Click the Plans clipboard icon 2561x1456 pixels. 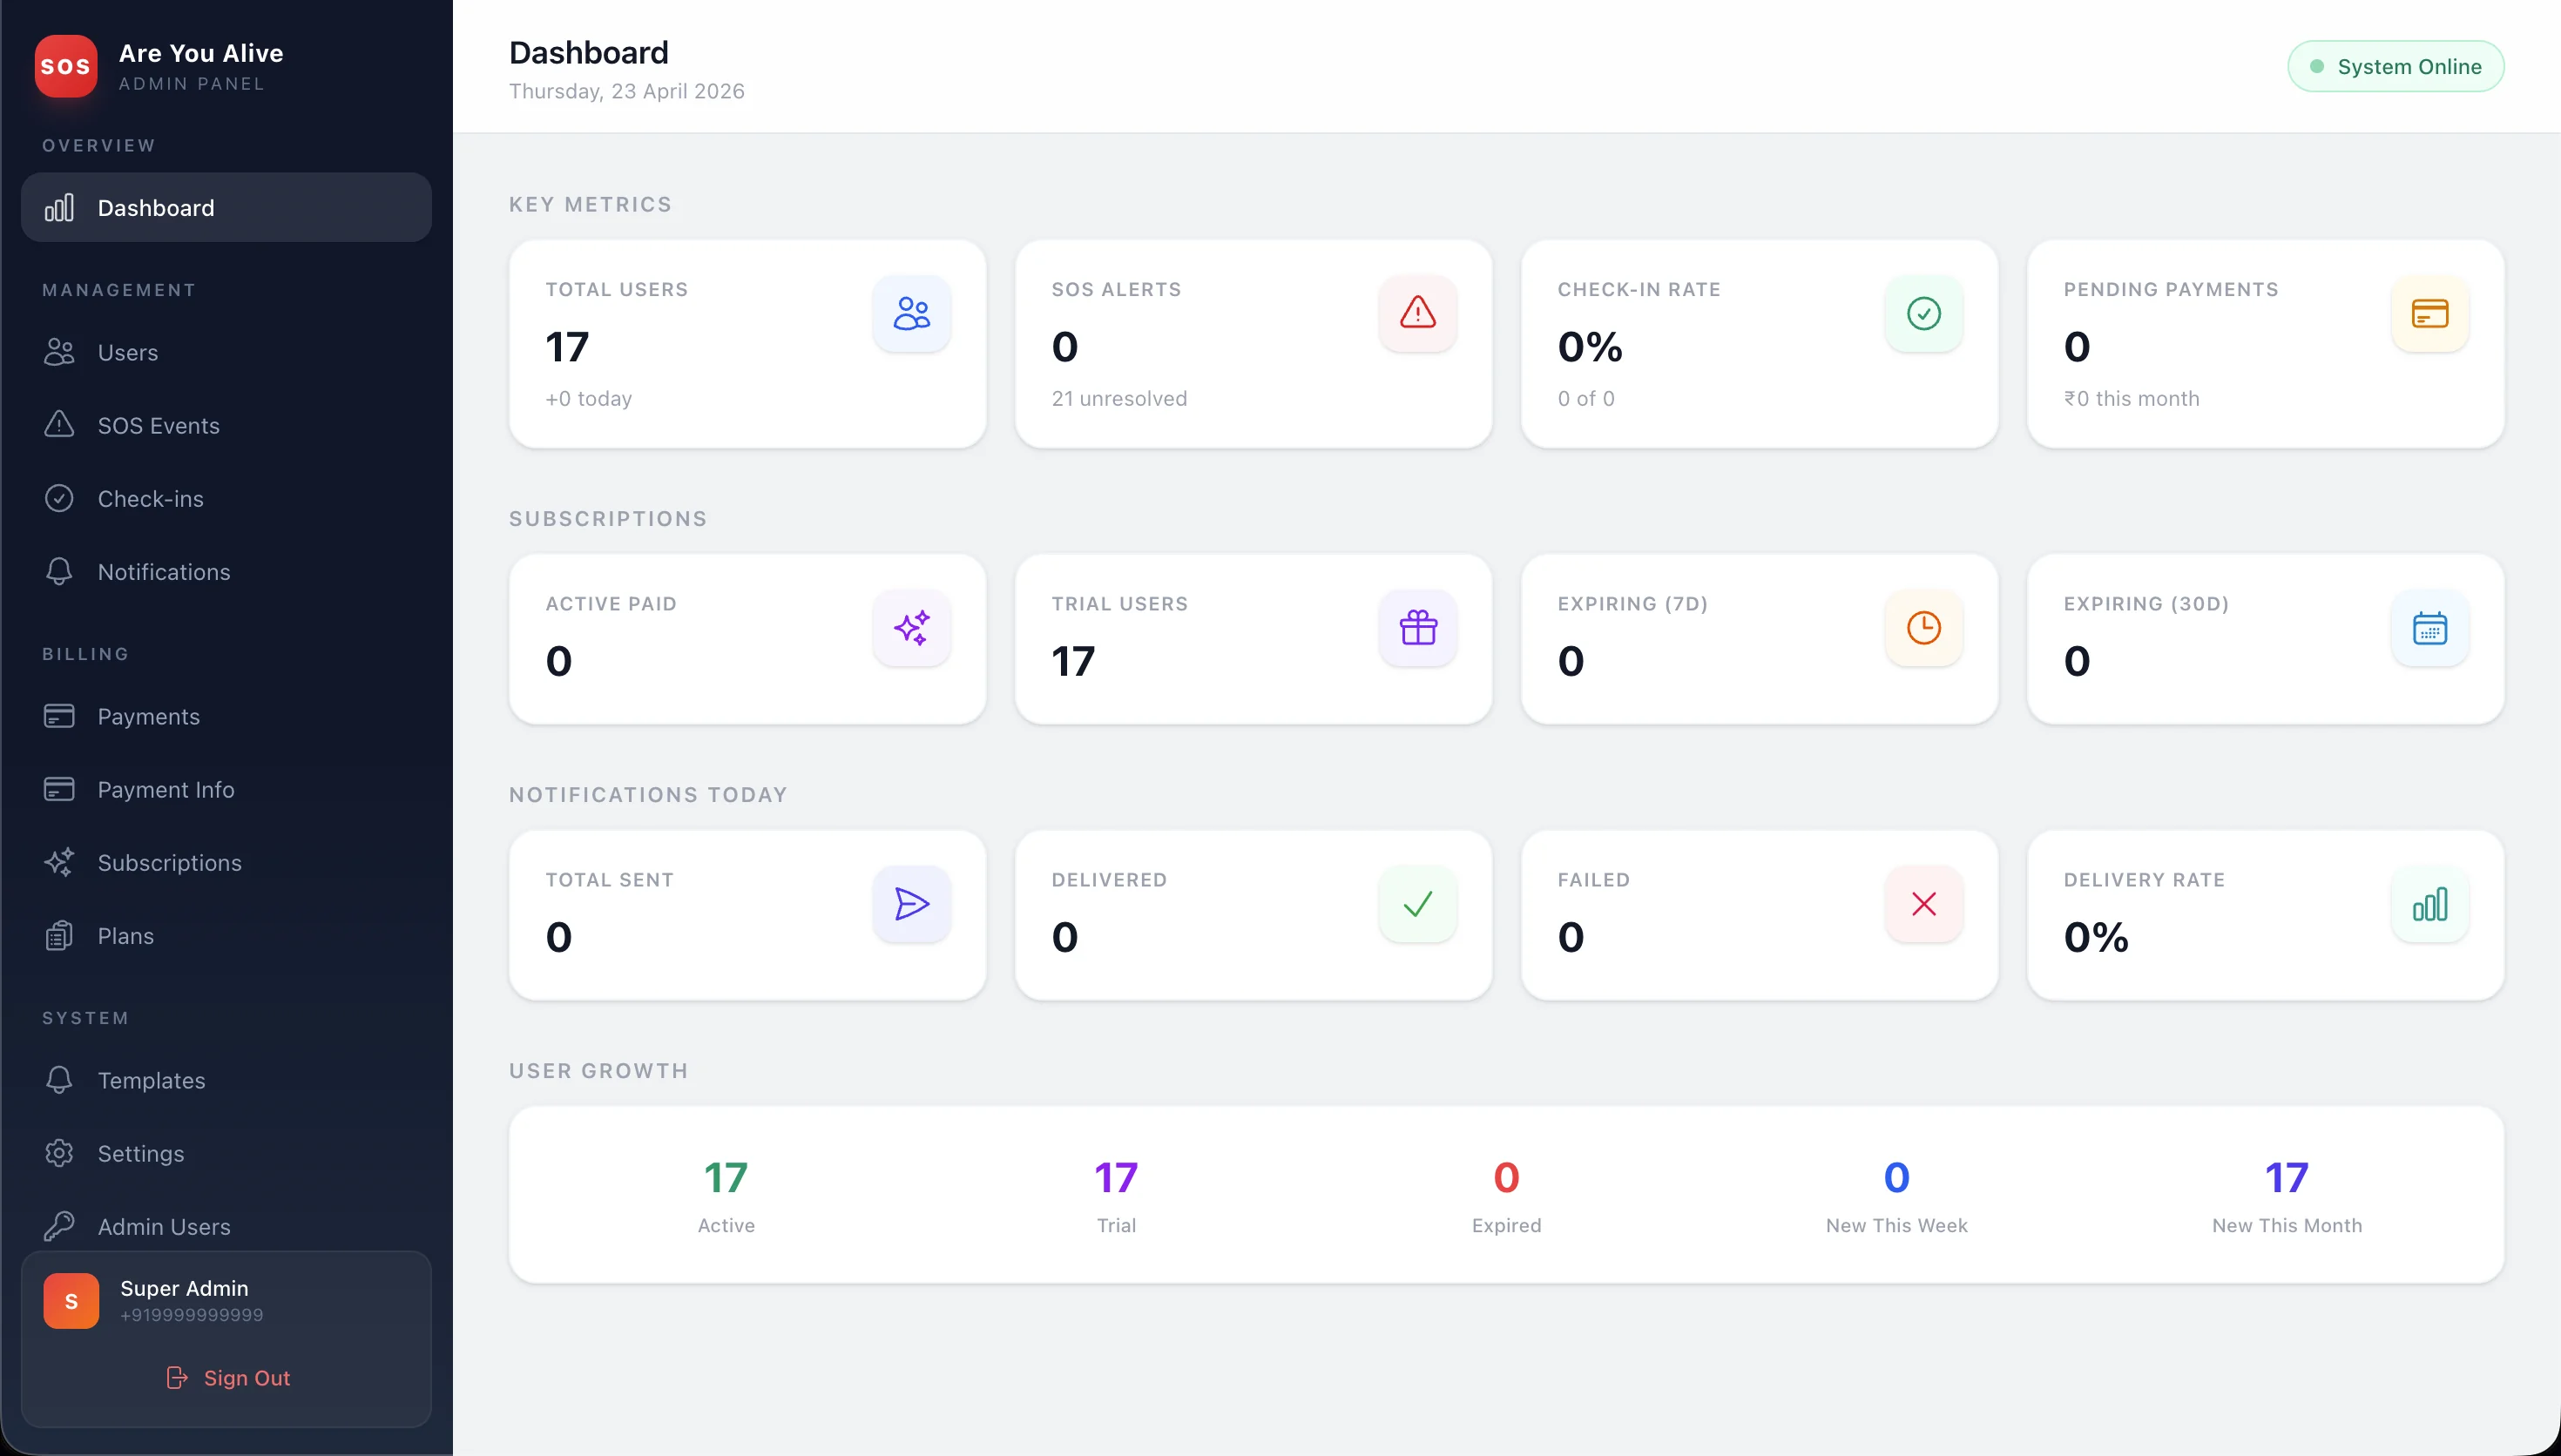[58, 935]
